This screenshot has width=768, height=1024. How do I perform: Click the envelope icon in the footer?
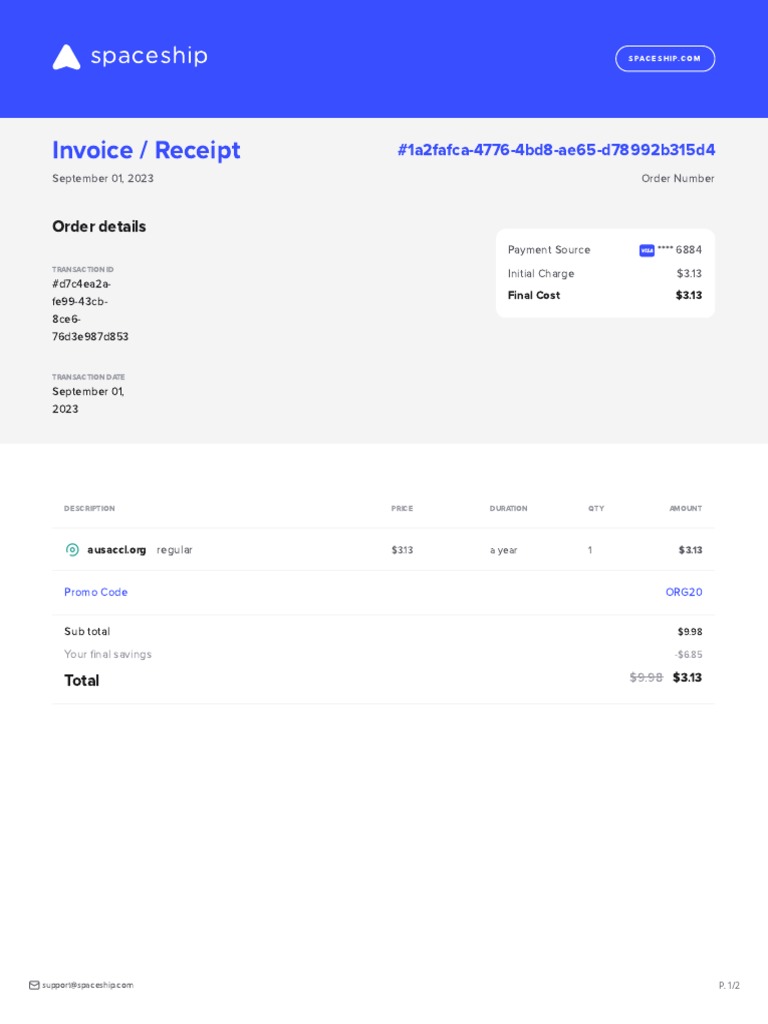(x=34, y=985)
